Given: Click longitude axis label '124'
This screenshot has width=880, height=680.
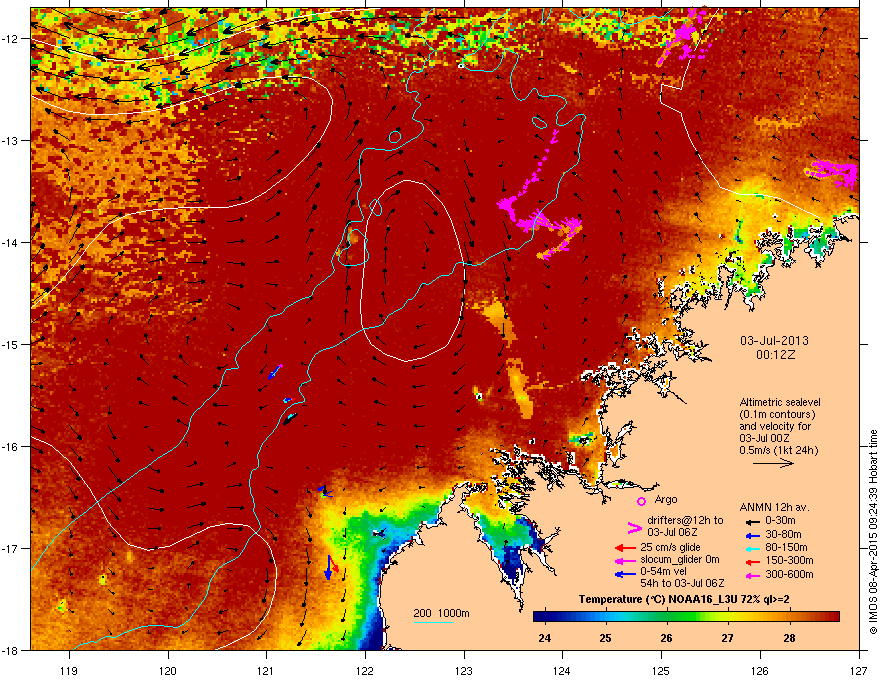Looking at the screenshot, I should coord(562,670).
